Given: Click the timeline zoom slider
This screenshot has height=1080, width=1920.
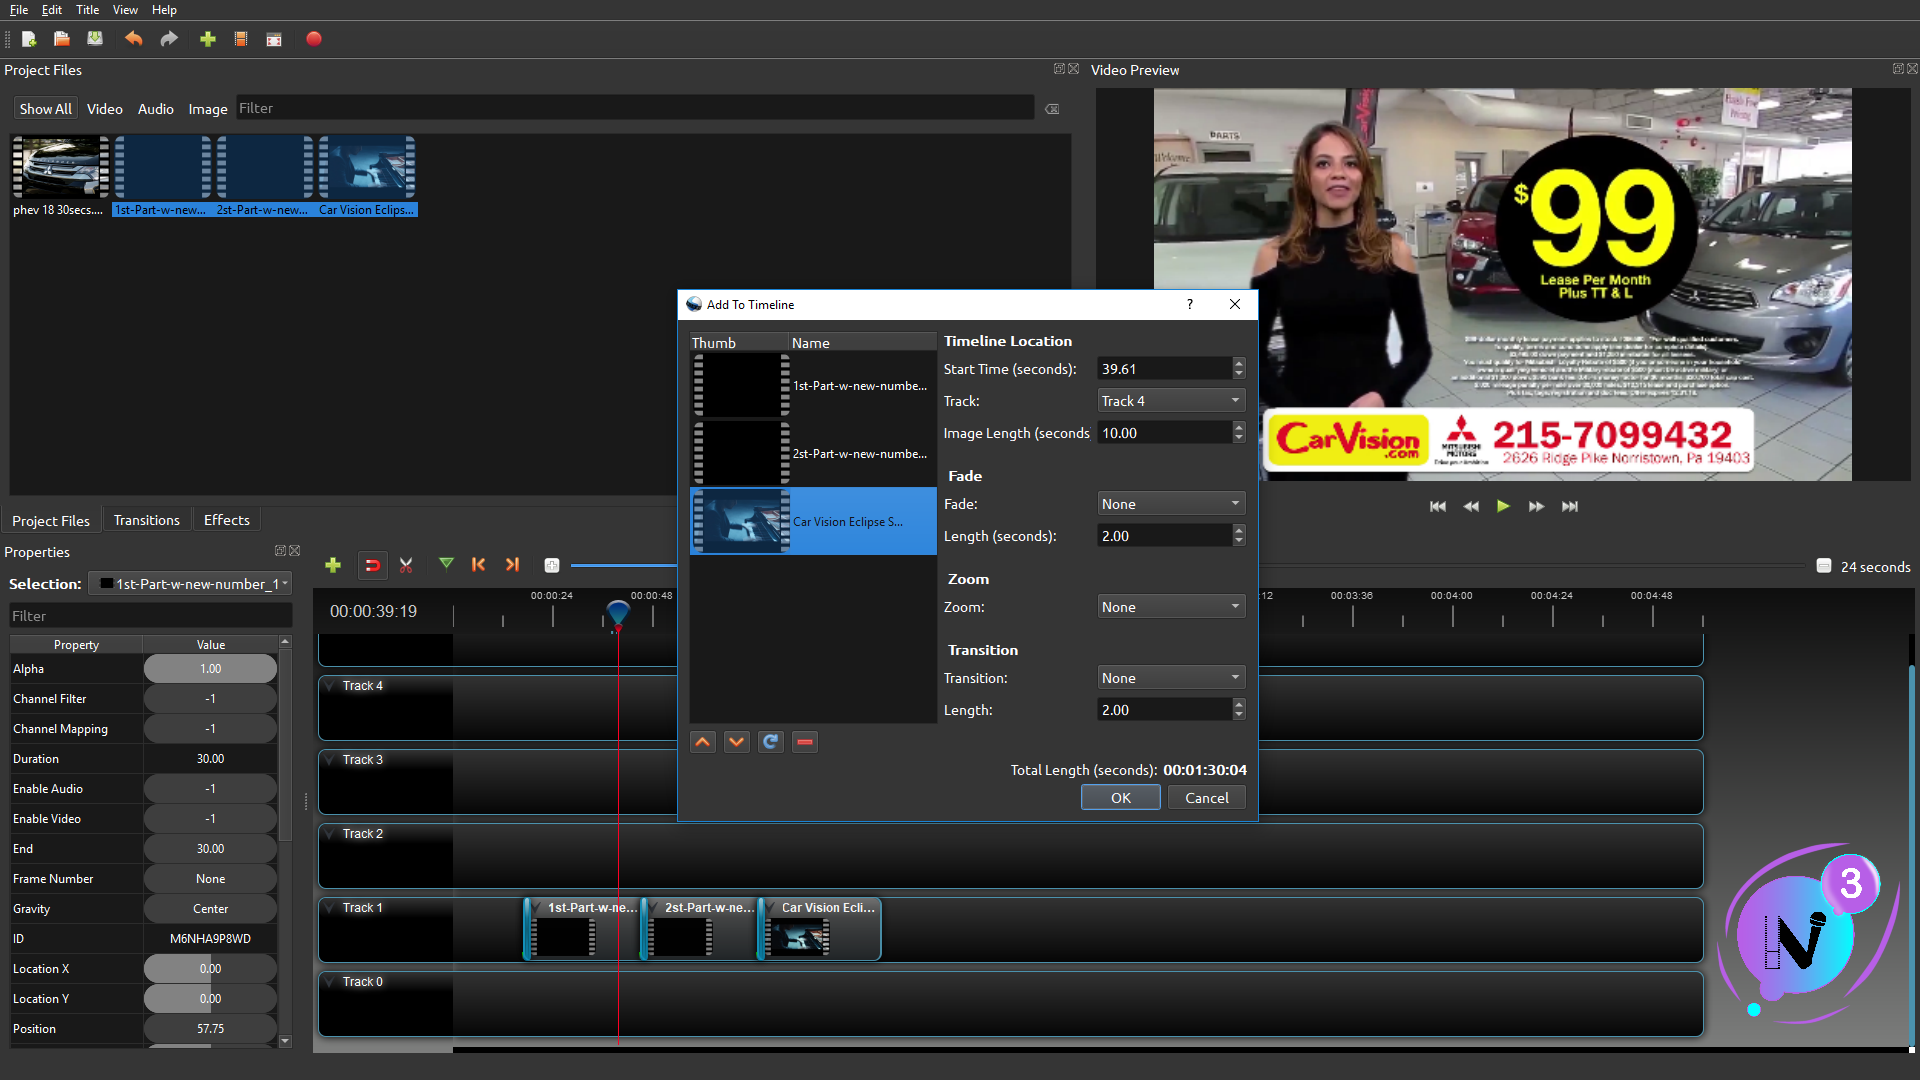Looking at the screenshot, I should tap(622, 566).
